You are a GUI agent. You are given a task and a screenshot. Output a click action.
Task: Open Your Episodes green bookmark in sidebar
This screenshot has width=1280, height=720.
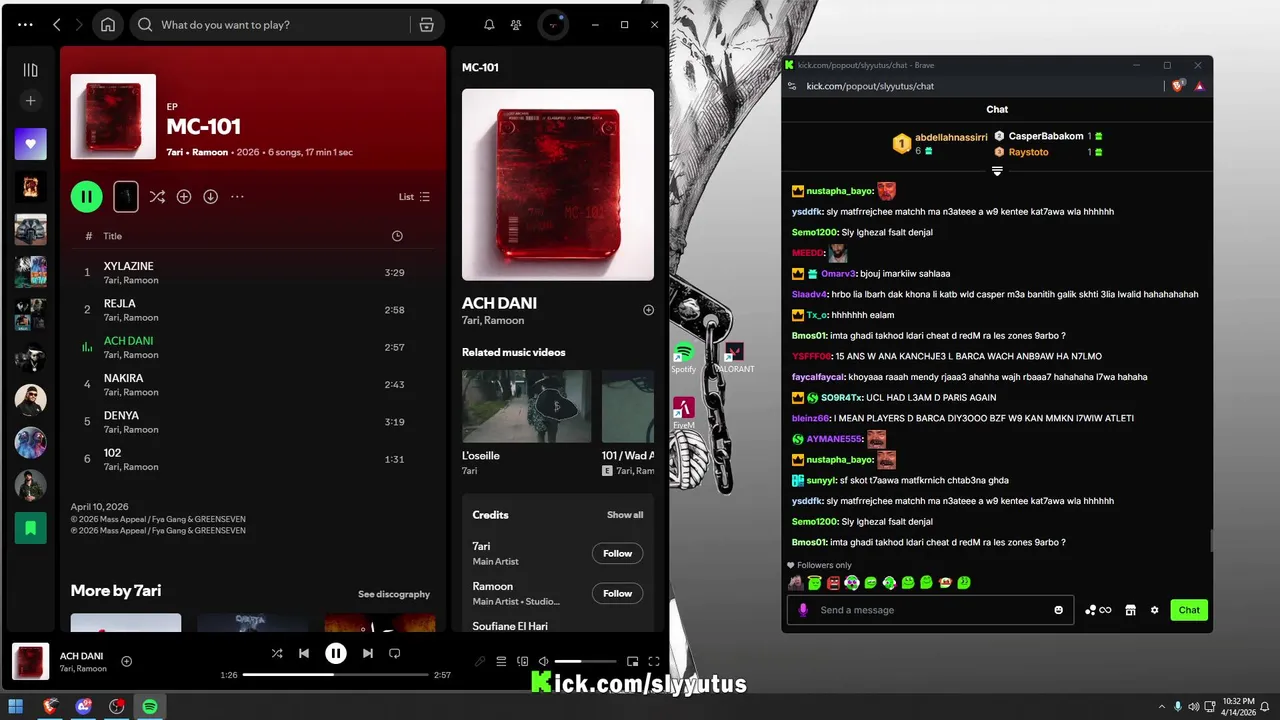pos(30,528)
